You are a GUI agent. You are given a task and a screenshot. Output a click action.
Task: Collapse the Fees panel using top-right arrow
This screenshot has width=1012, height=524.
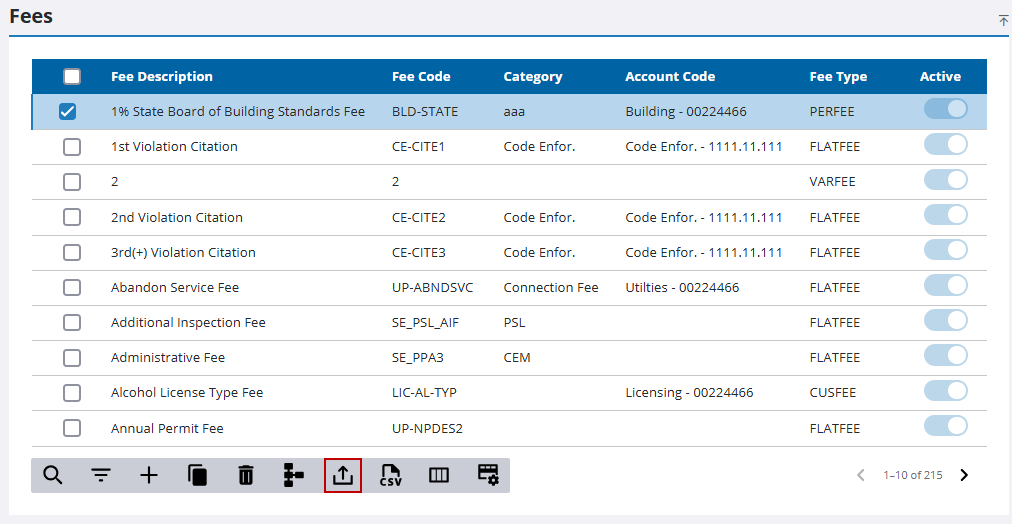pyautogui.click(x=1003, y=20)
